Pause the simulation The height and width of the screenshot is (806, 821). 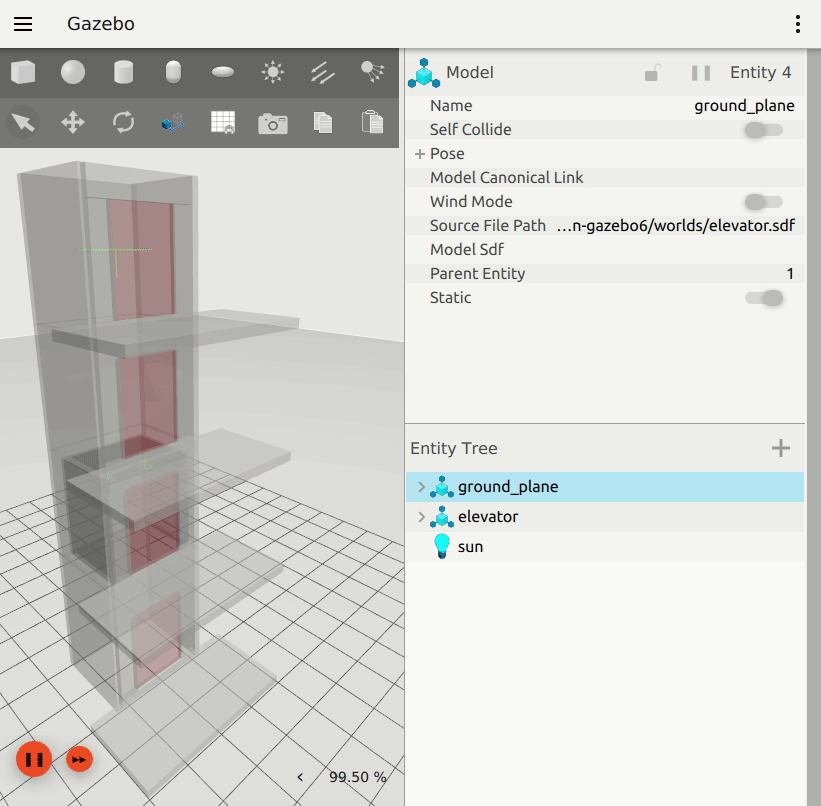tap(34, 759)
